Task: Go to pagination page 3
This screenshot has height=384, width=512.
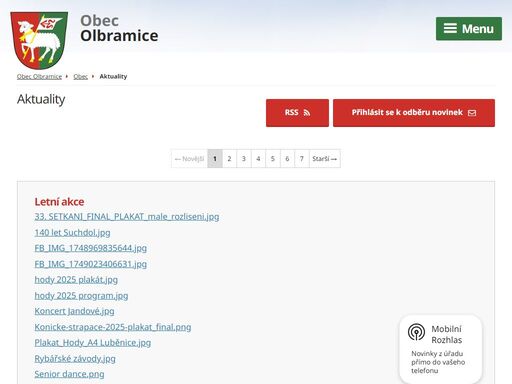Action: [244, 159]
